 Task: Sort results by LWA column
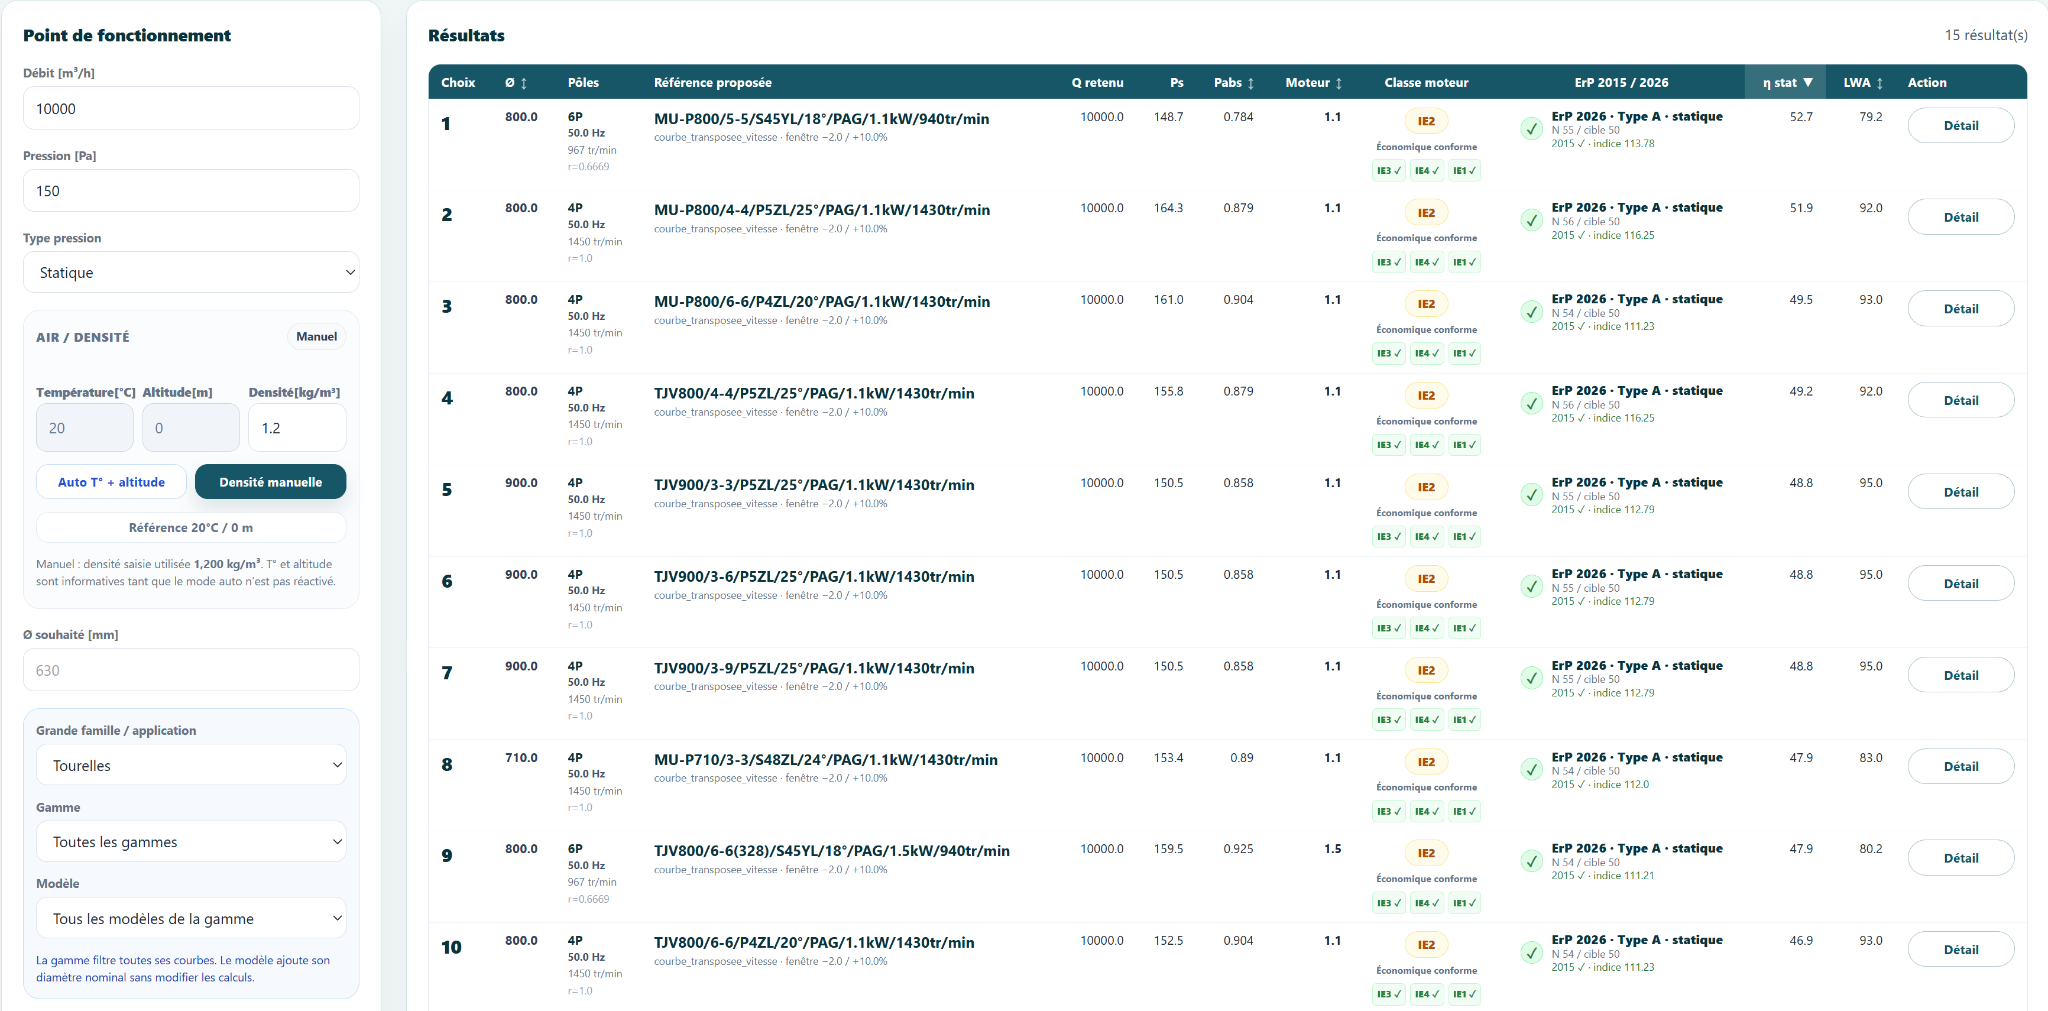coord(1864,83)
